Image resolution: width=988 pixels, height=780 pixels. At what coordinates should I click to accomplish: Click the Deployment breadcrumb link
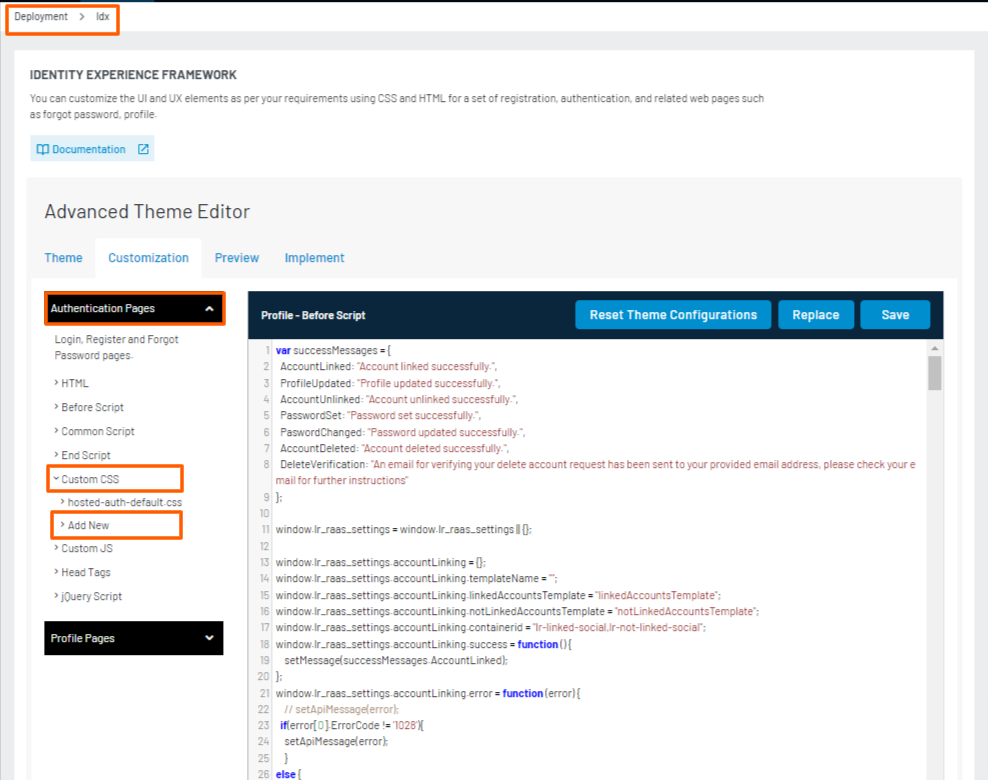tap(39, 16)
